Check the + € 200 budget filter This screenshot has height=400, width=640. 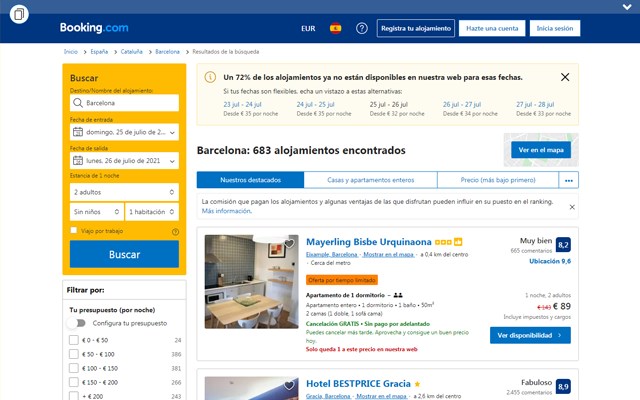[73, 396]
